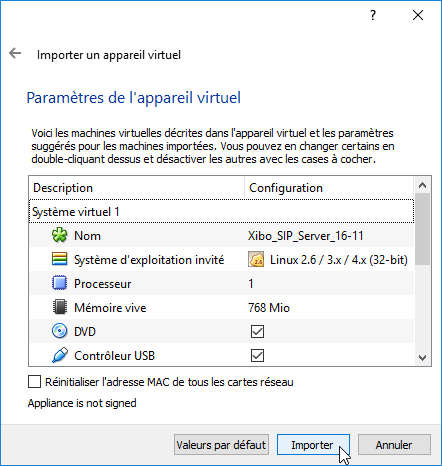
Task: Click the Contrôleur USB plug icon
Action: (x=60, y=355)
